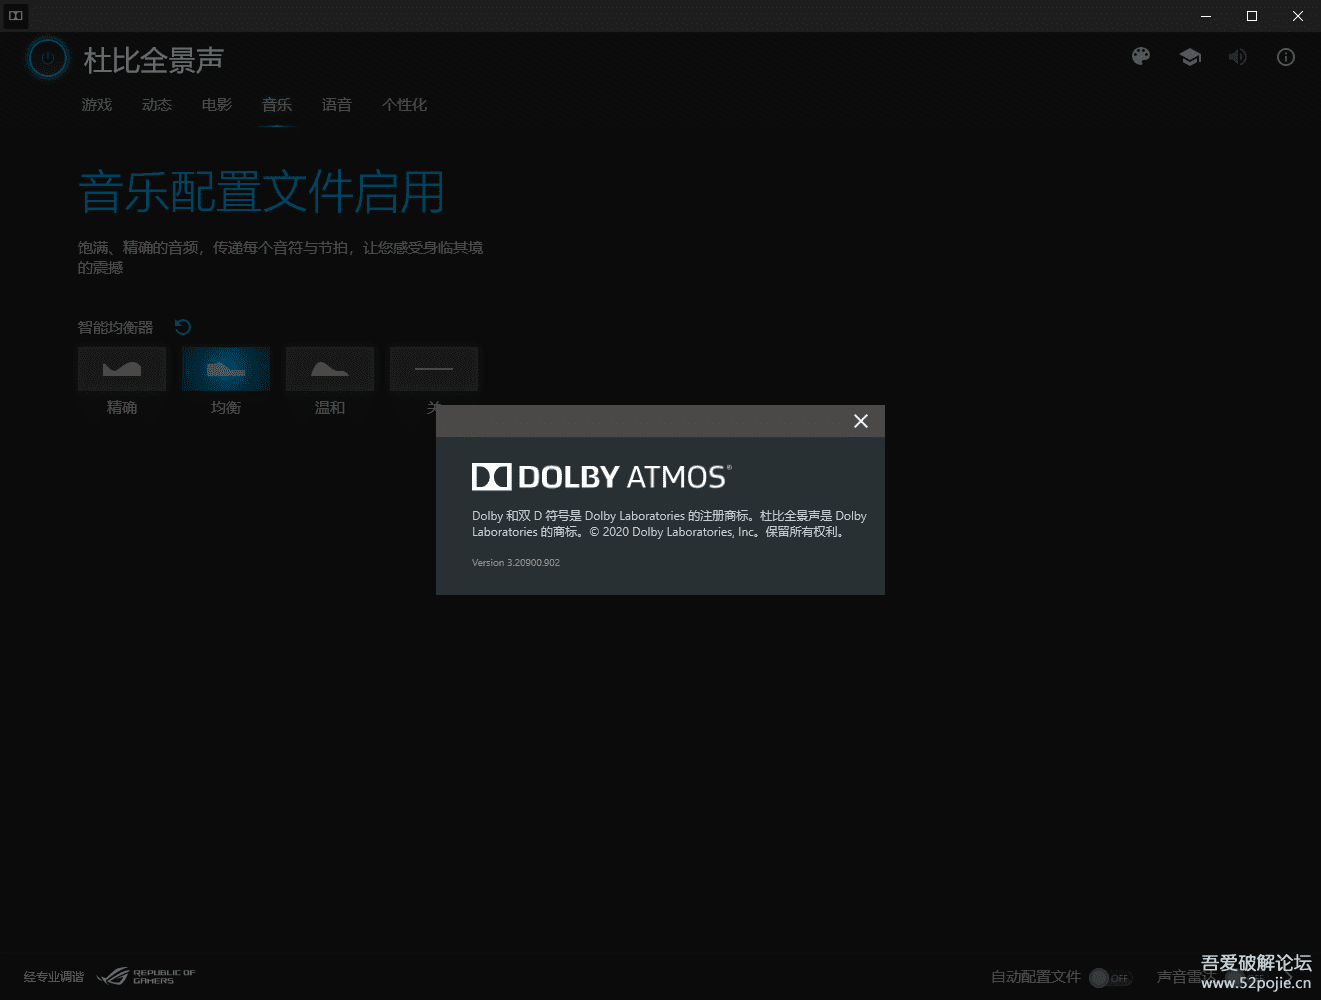Select the 温和 equalizer preset

(x=330, y=369)
